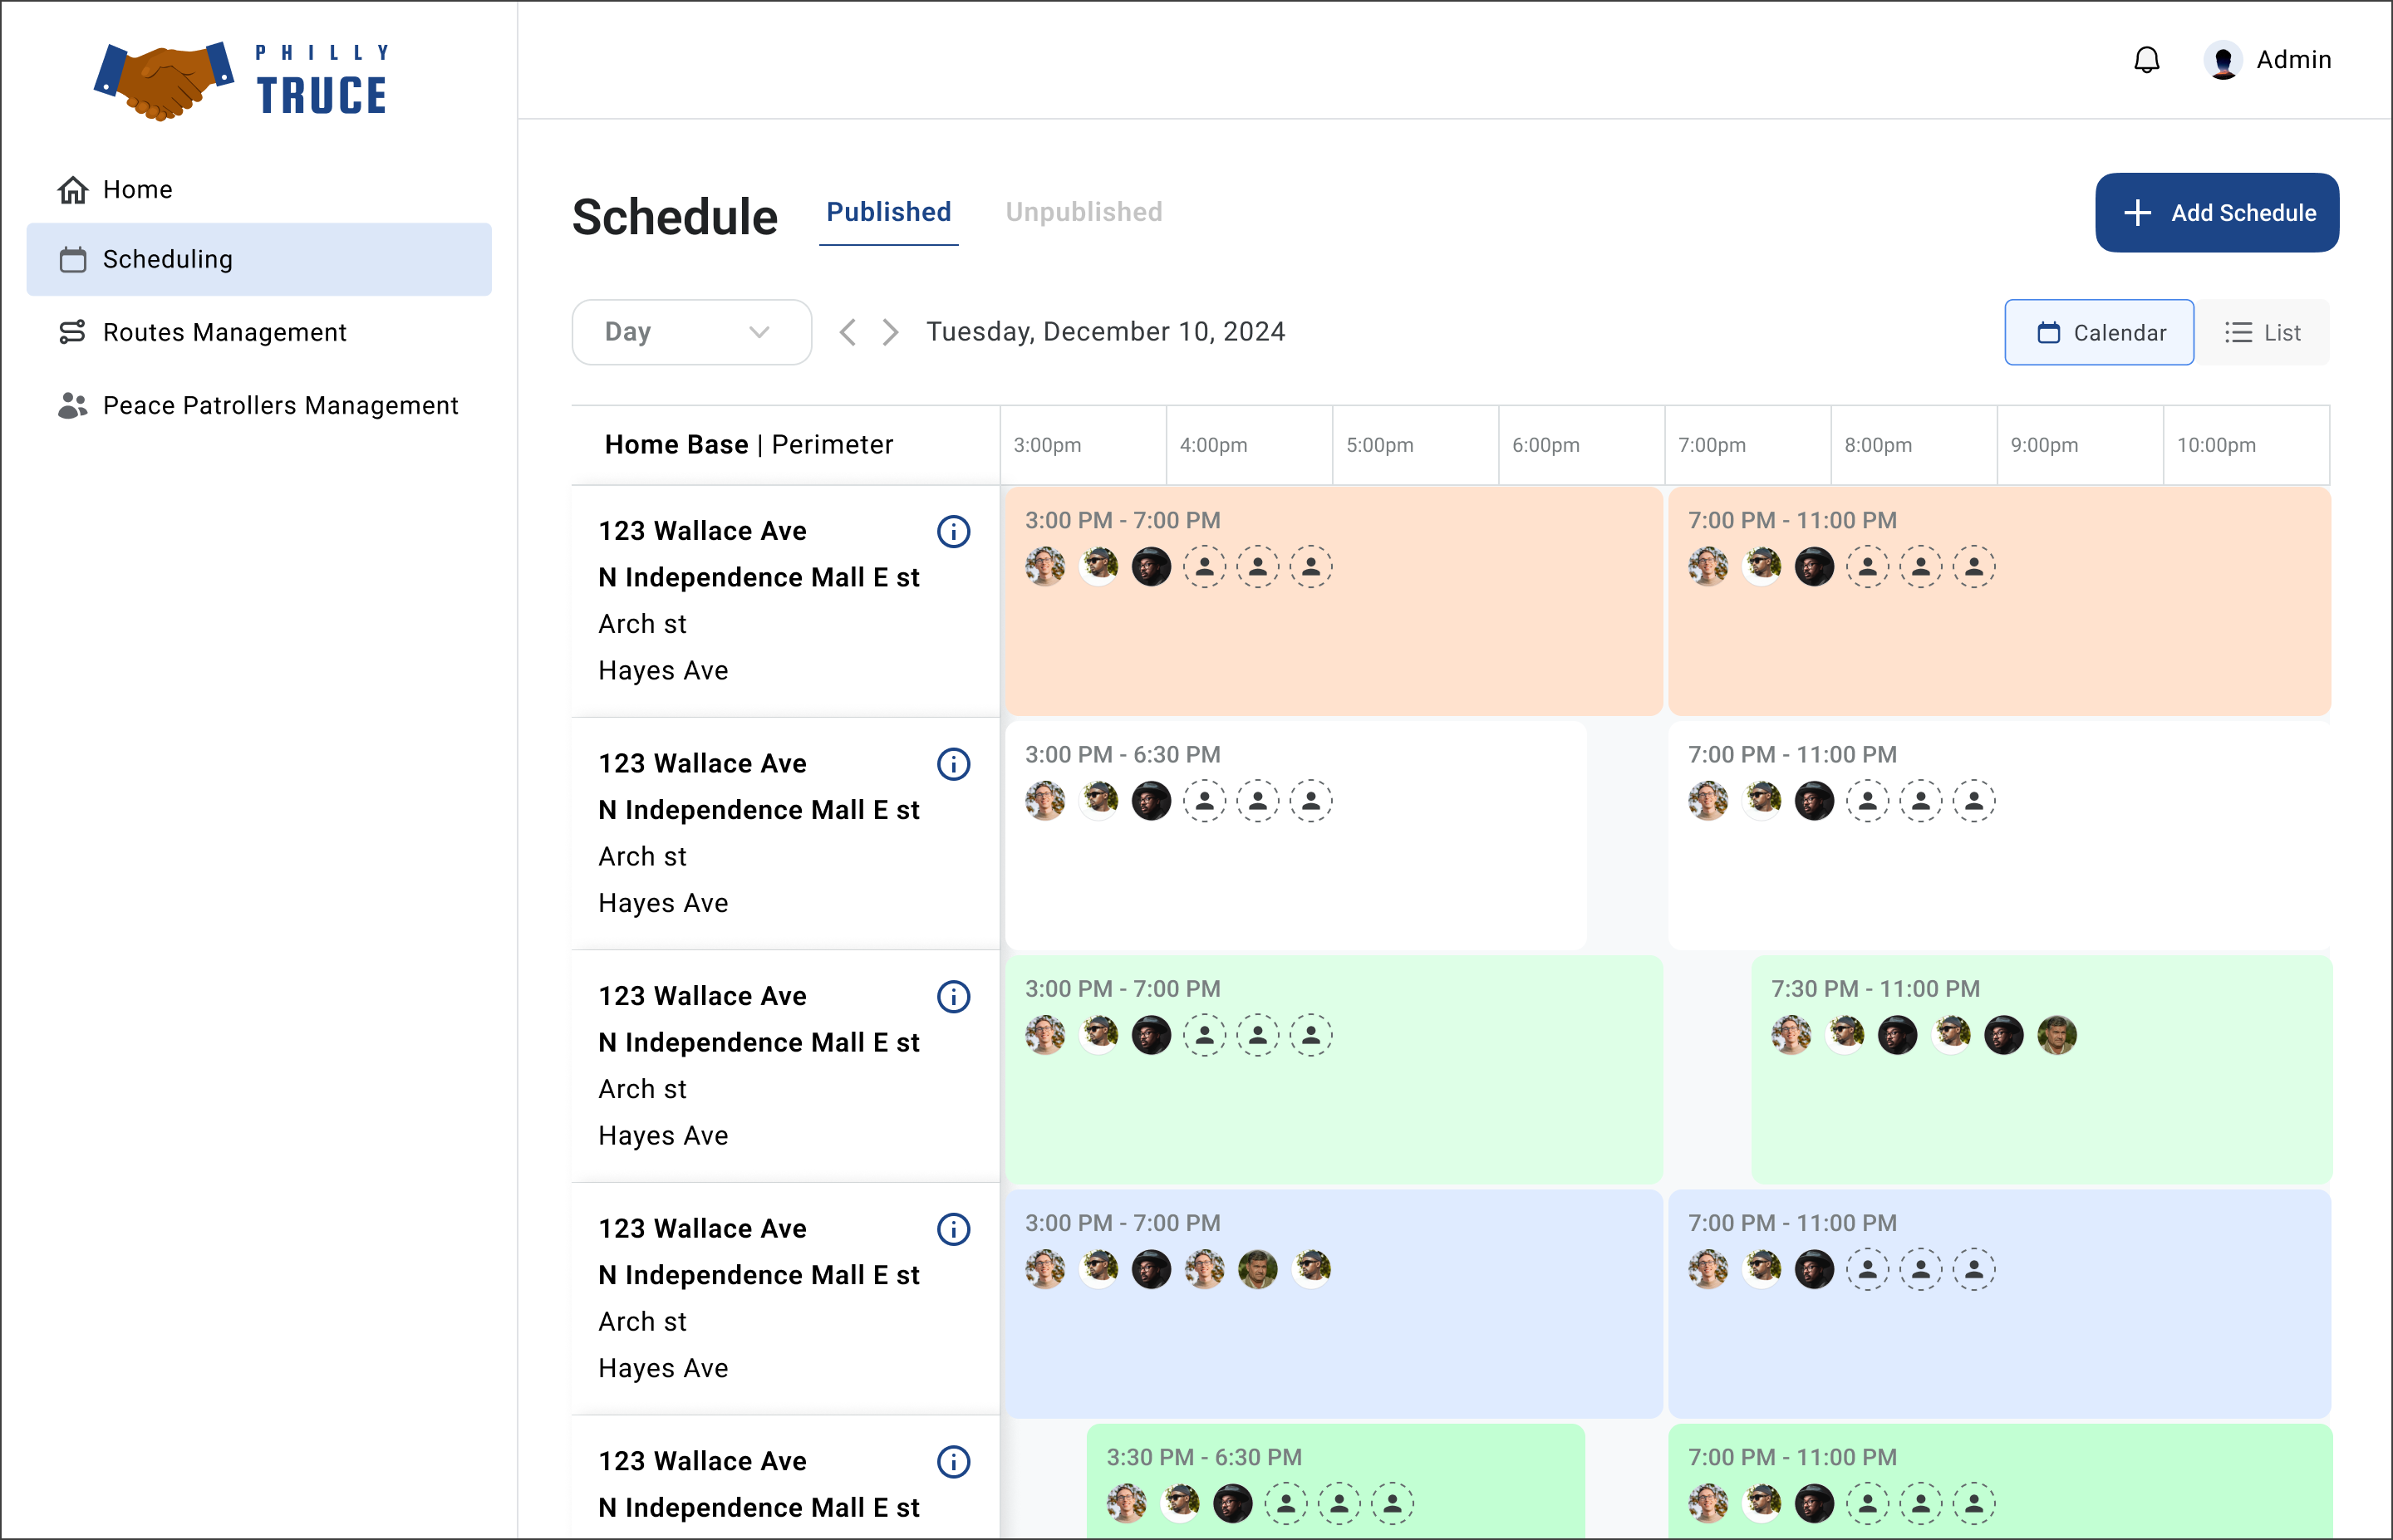Go to next day arrow

click(890, 332)
